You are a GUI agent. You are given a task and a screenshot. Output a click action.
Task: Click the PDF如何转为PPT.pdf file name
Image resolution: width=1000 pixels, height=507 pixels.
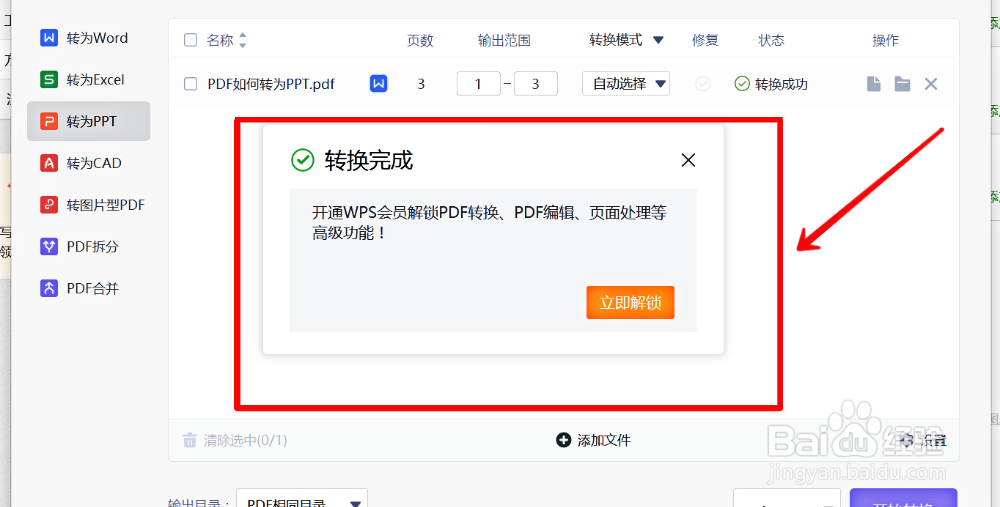[x=271, y=84]
